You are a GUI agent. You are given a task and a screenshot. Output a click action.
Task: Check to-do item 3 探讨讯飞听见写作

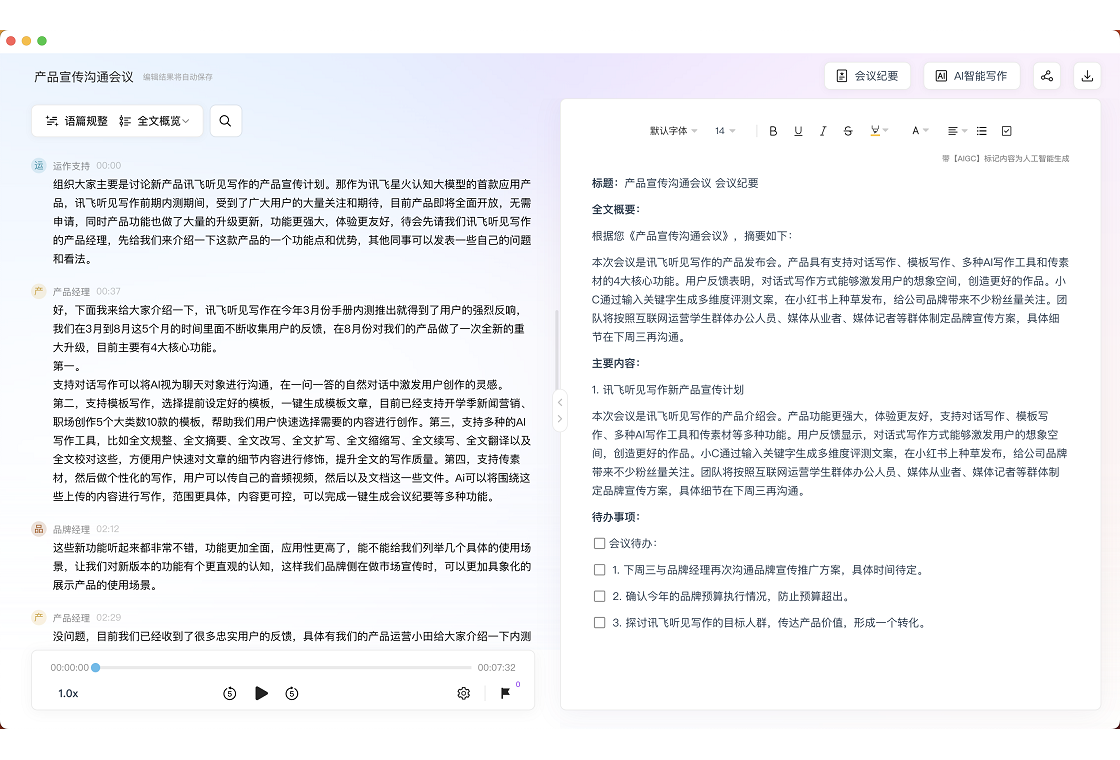(599, 622)
